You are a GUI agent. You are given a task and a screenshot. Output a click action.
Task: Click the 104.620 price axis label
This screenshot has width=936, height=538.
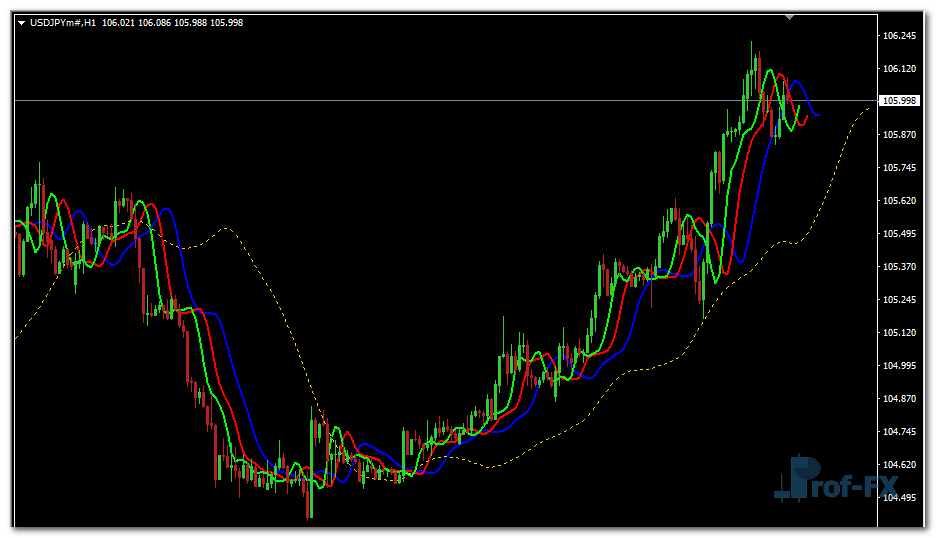(900, 465)
